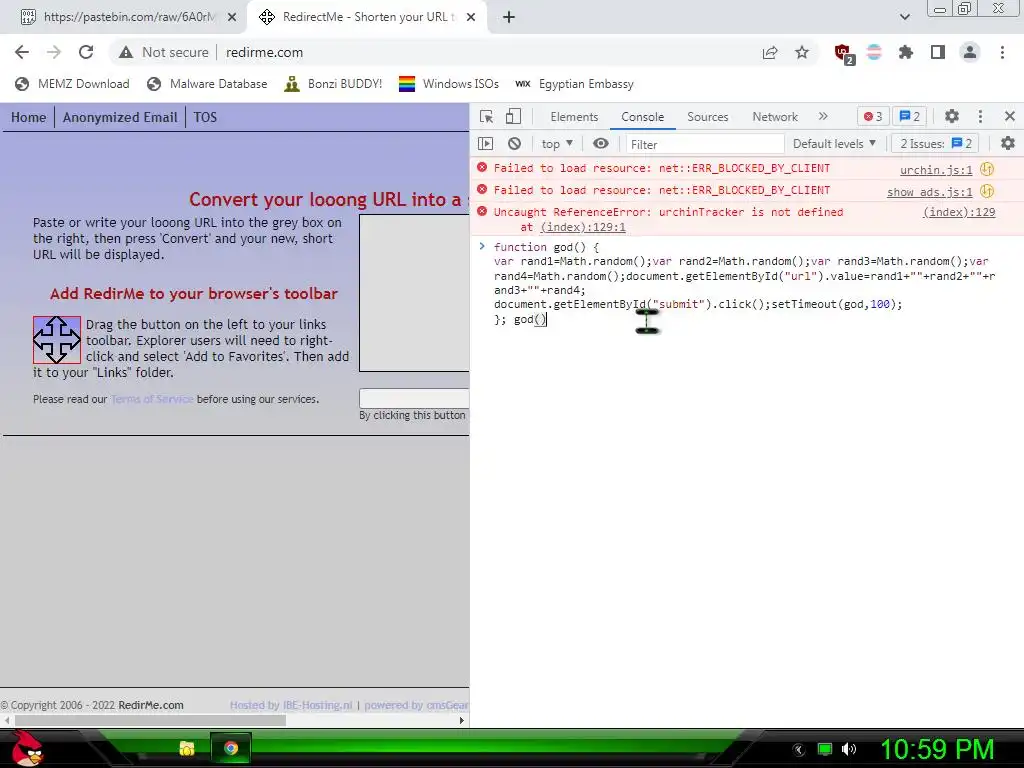
Task: Close the pastebin browser tab
Action: tap(232, 17)
